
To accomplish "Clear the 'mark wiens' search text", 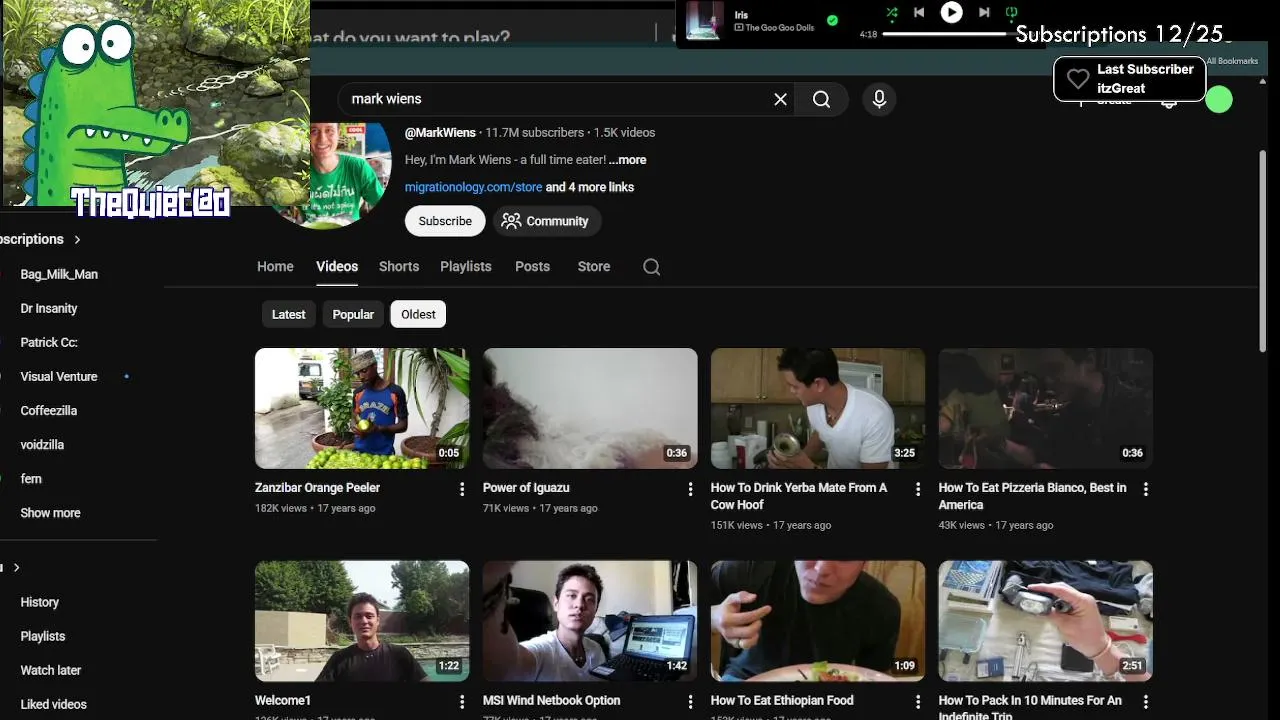I will 780,99.
